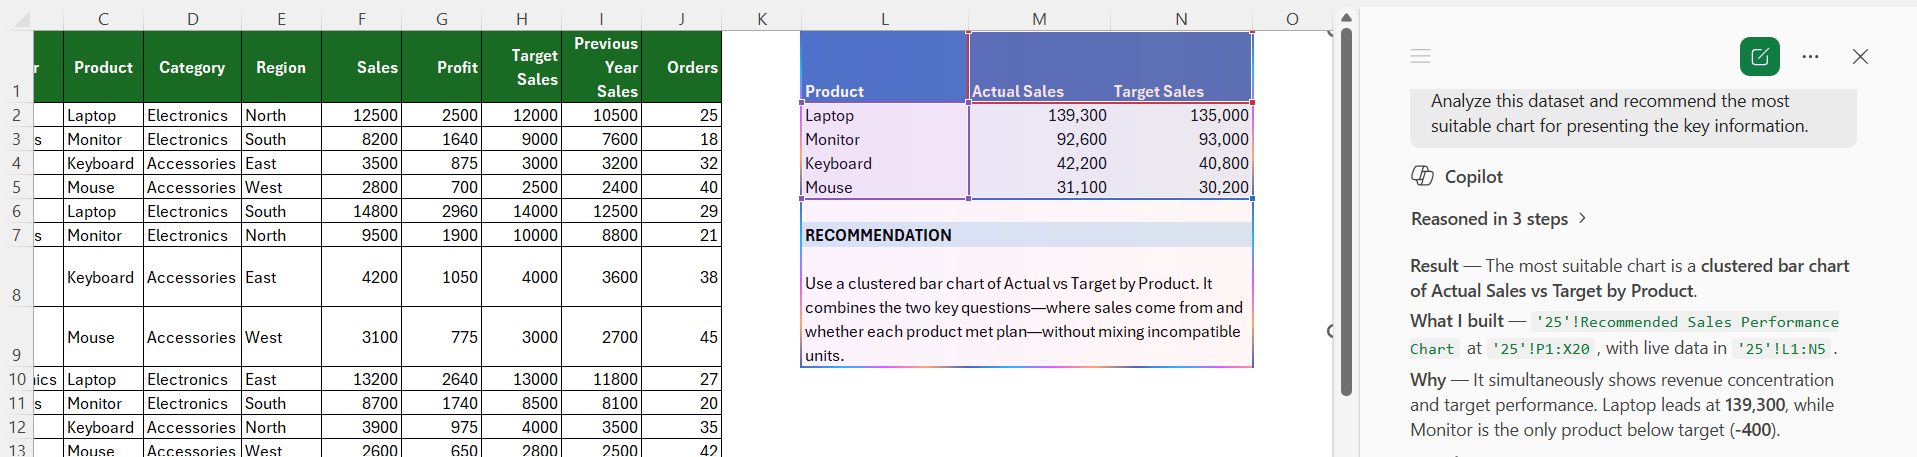
Task: Select row 8 header
Action: click(16, 277)
